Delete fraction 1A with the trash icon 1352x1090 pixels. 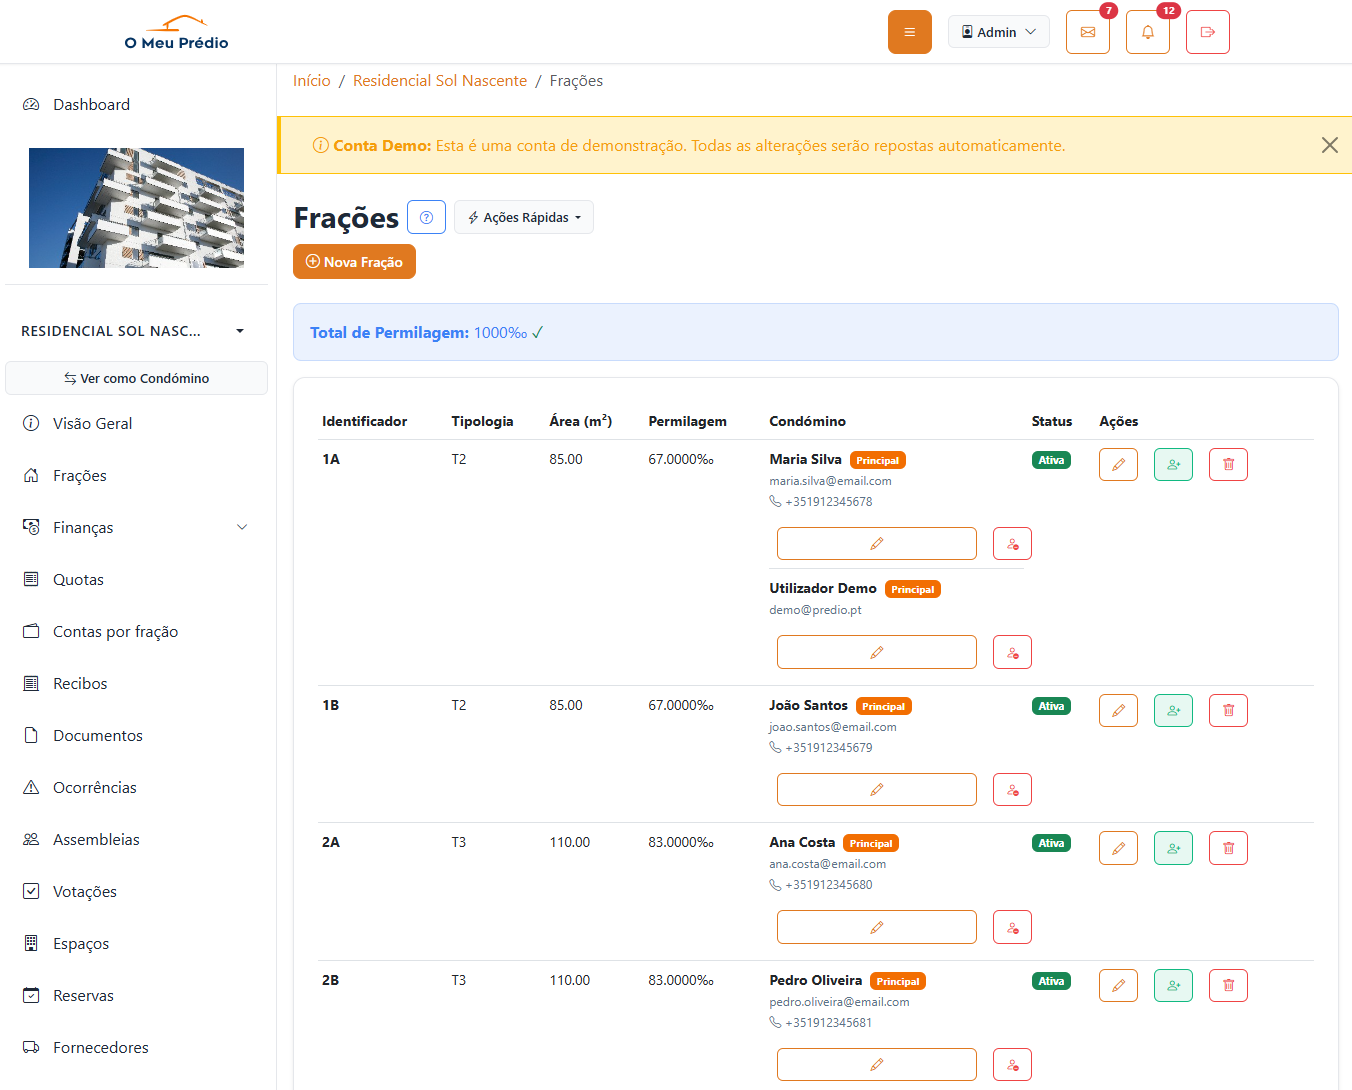coord(1228,464)
